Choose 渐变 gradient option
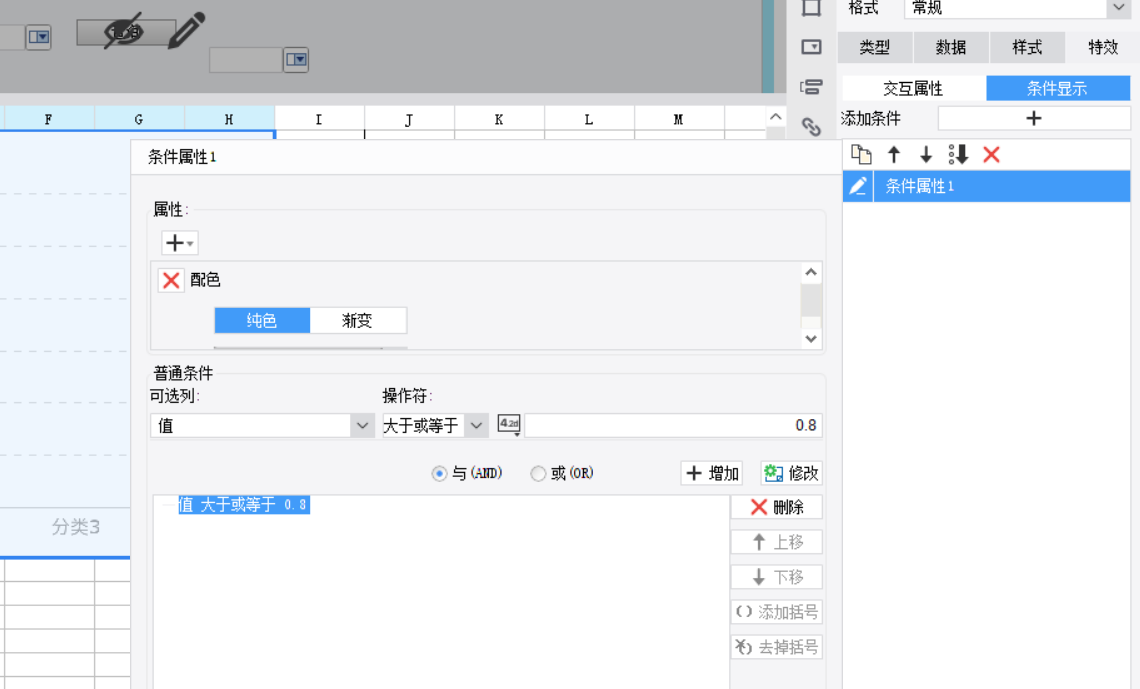 click(358, 321)
